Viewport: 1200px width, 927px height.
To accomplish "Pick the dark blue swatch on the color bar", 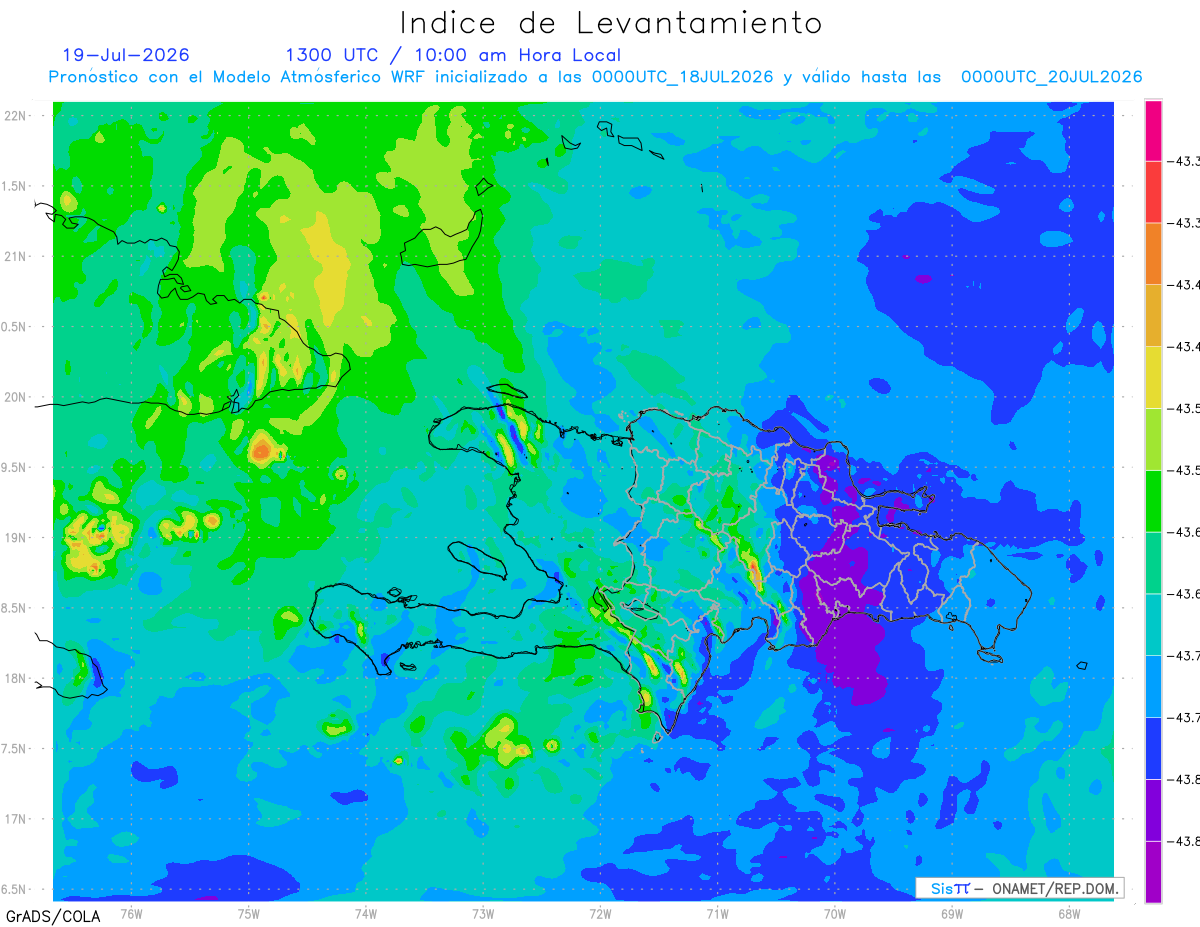I will [x=1153, y=748].
